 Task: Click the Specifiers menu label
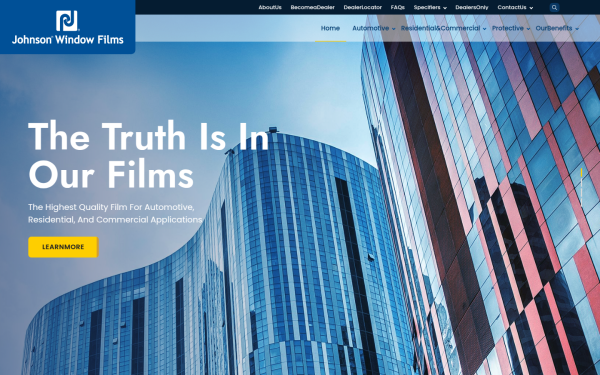click(x=427, y=7)
